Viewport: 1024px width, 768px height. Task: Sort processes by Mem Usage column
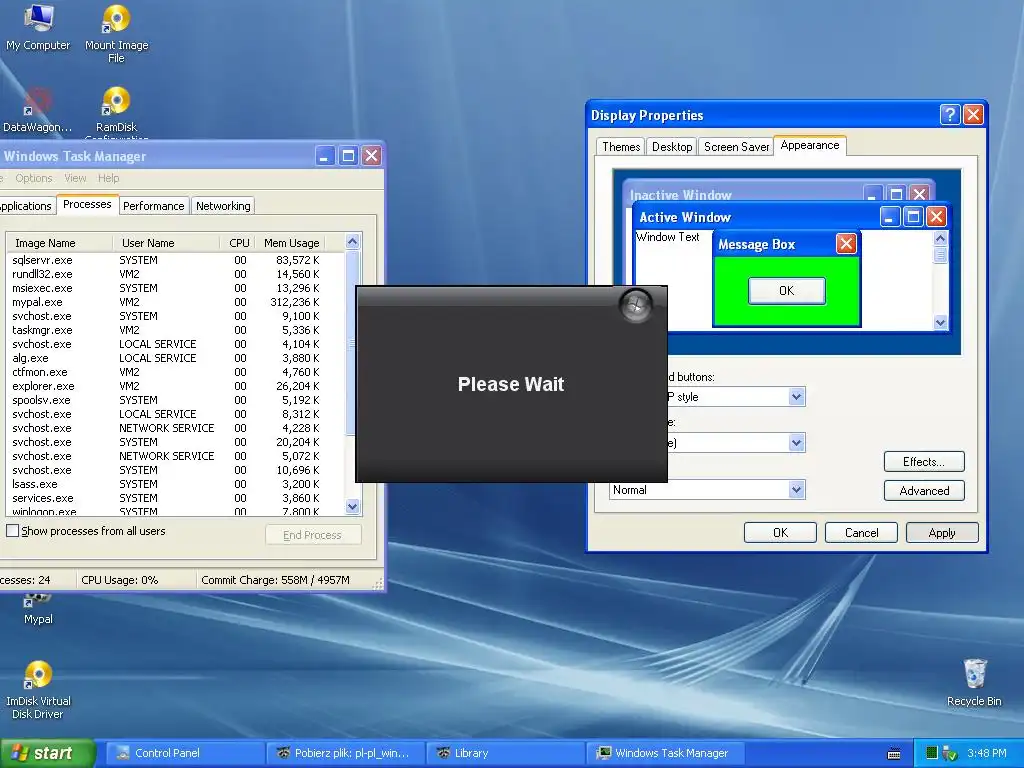click(x=291, y=243)
